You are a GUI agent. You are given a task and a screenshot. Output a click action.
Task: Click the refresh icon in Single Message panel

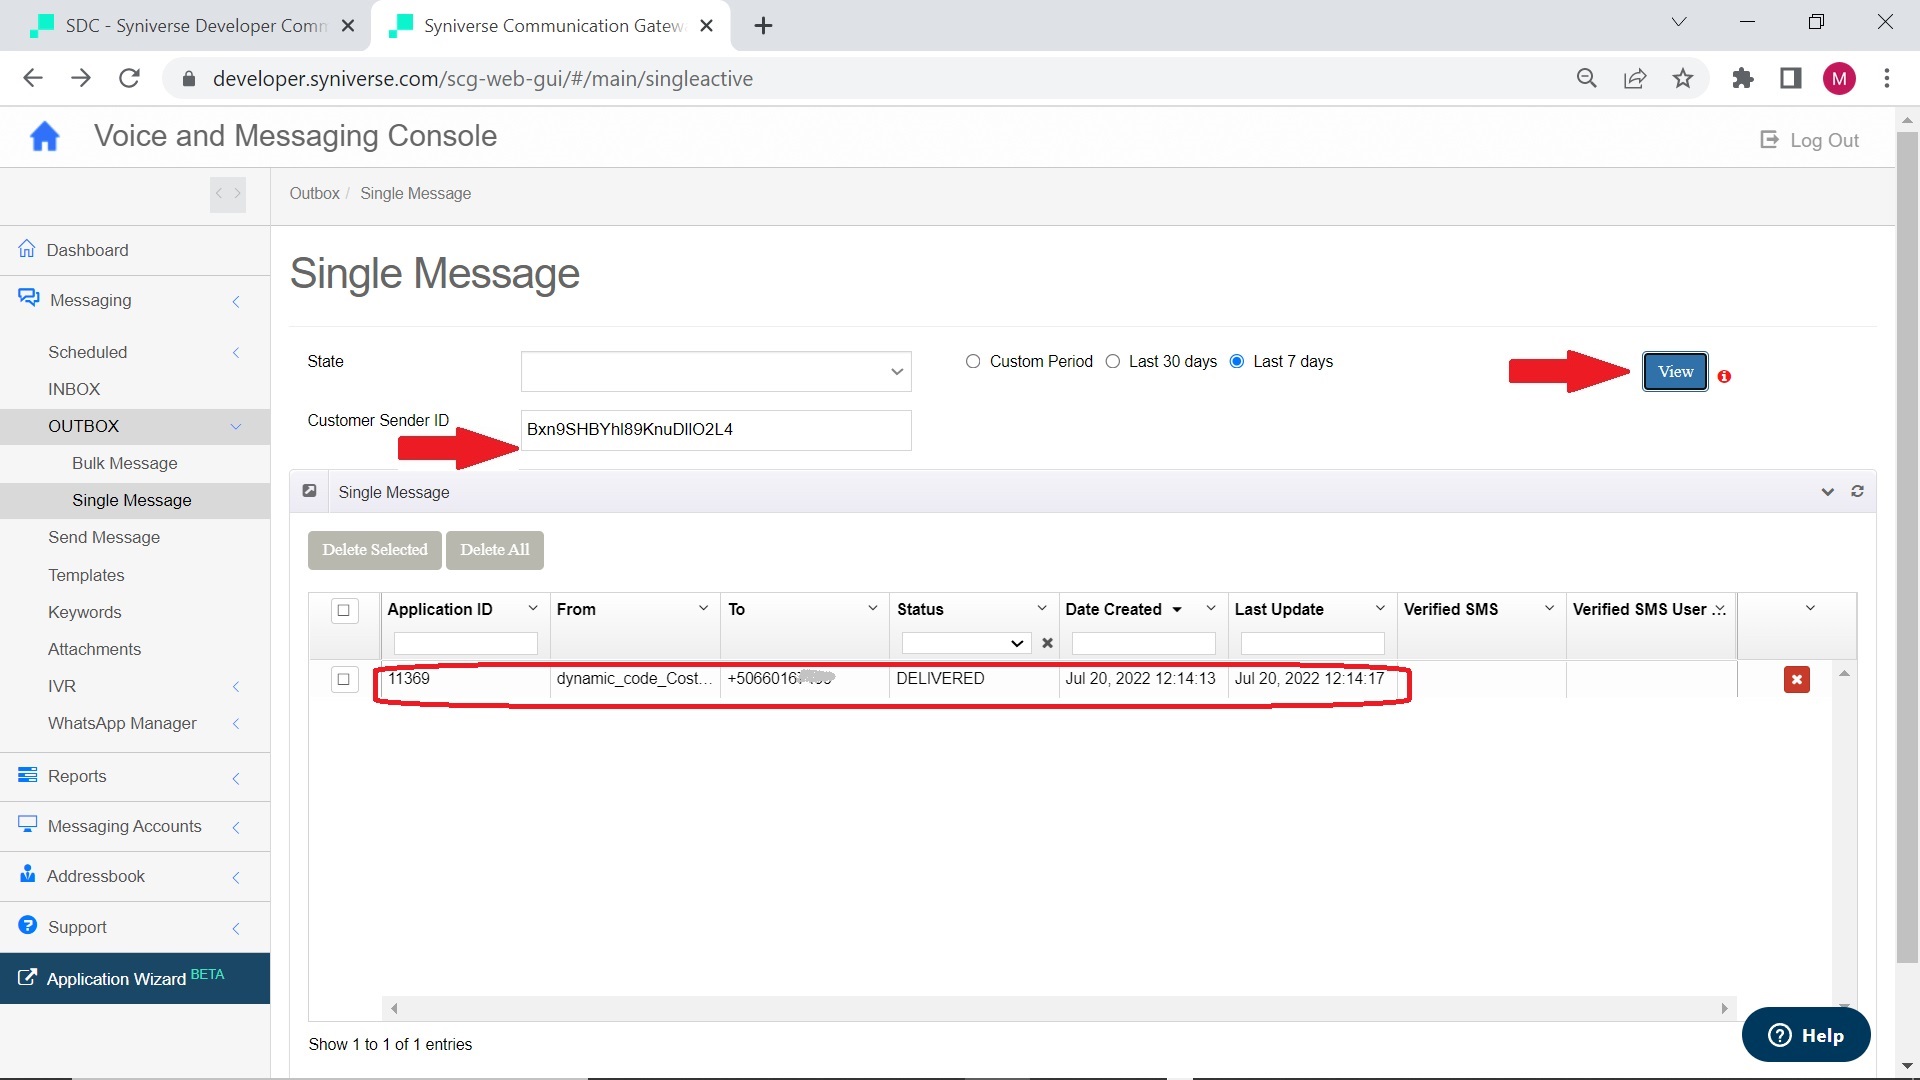(x=1857, y=492)
